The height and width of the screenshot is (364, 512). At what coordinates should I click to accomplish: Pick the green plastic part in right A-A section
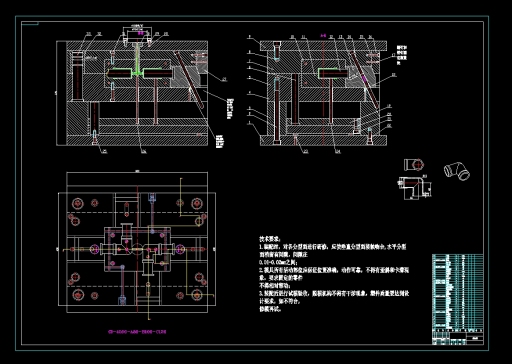click(x=328, y=73)
